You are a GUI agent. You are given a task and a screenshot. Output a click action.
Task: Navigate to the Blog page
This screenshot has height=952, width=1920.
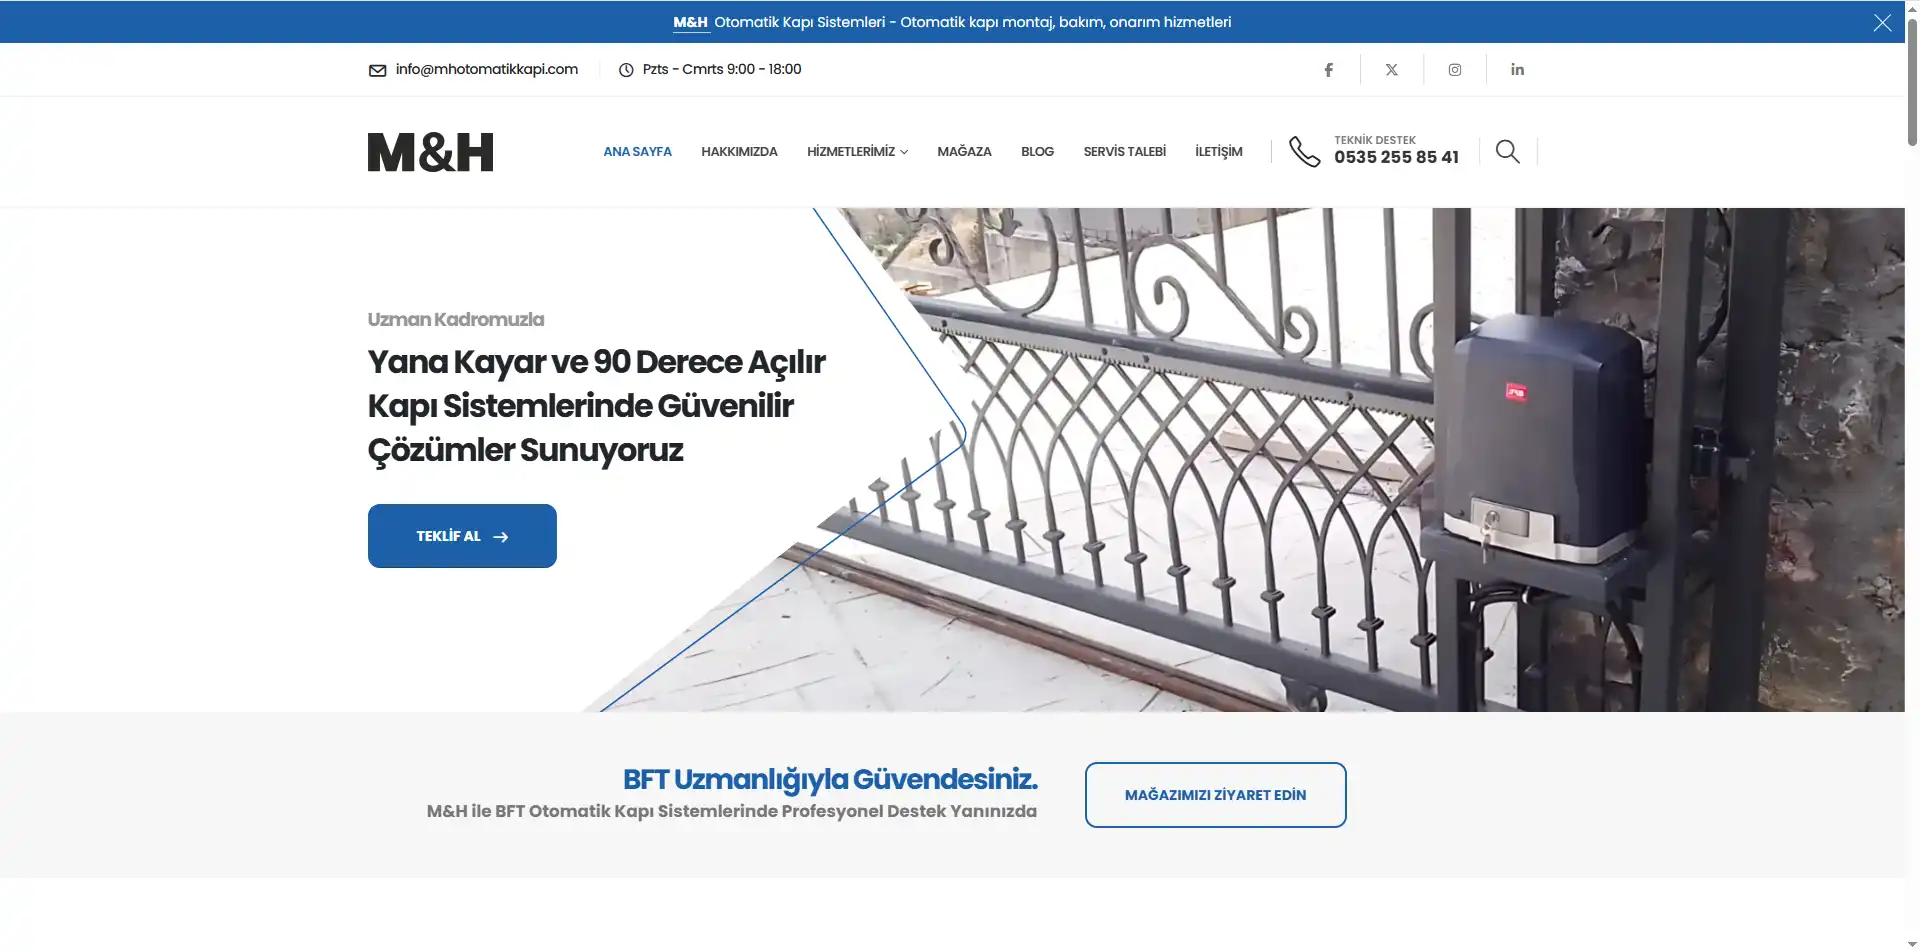pyautogui.click(x=1037, y=152)
